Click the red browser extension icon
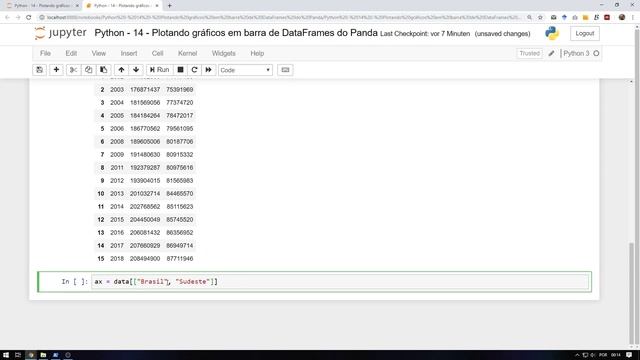The image size is (640, 360). pyautogui.click(x=607, y=18)
